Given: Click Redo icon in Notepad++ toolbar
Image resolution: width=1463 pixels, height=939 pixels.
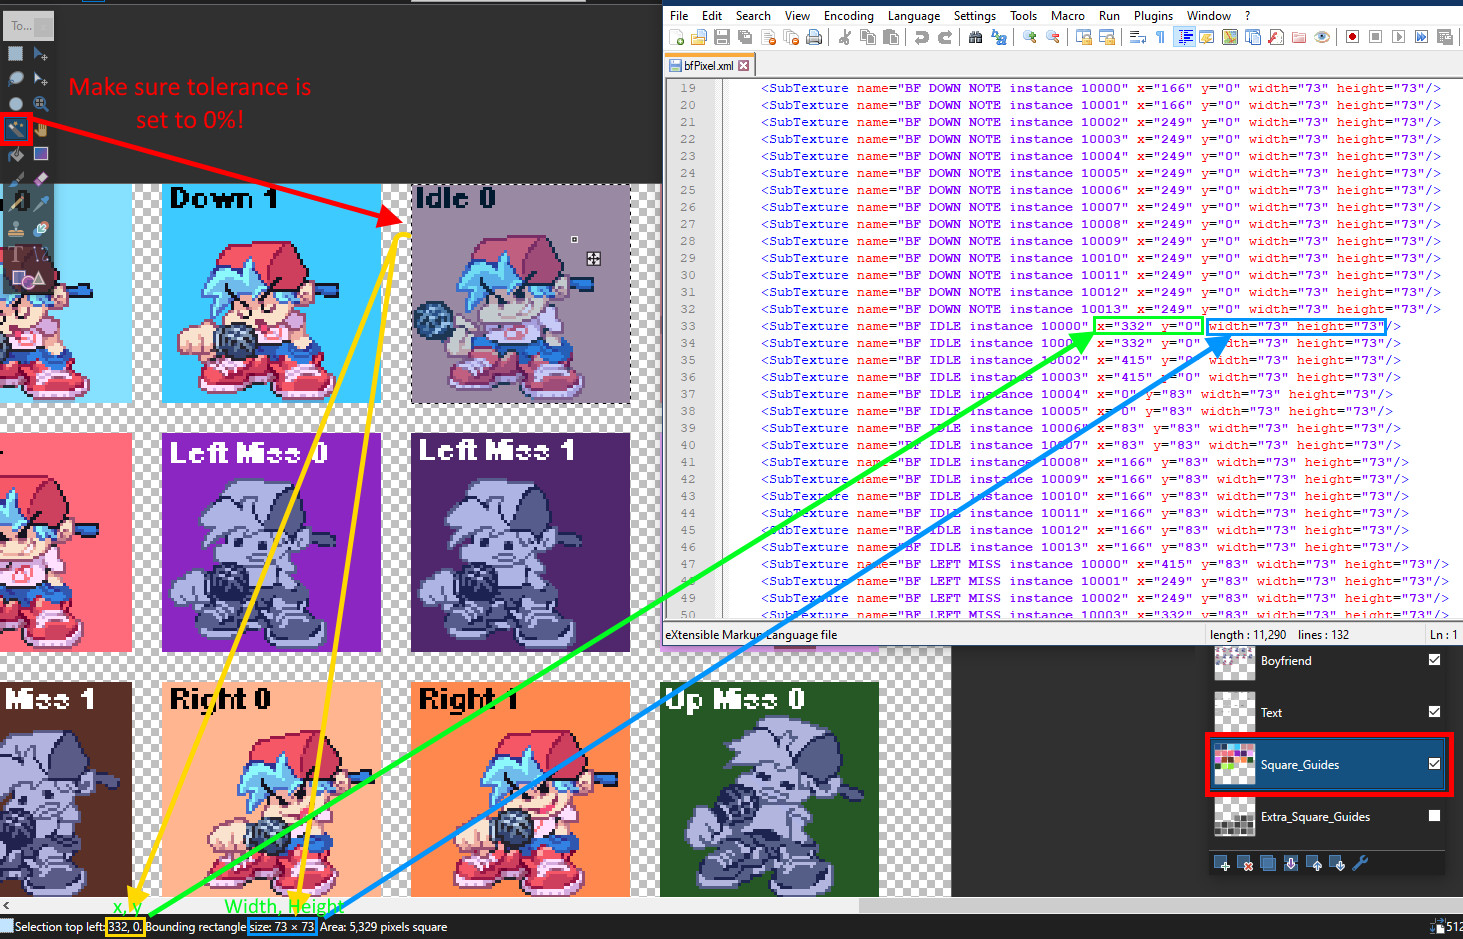Looking at the screenshot, I should (944, 37).
